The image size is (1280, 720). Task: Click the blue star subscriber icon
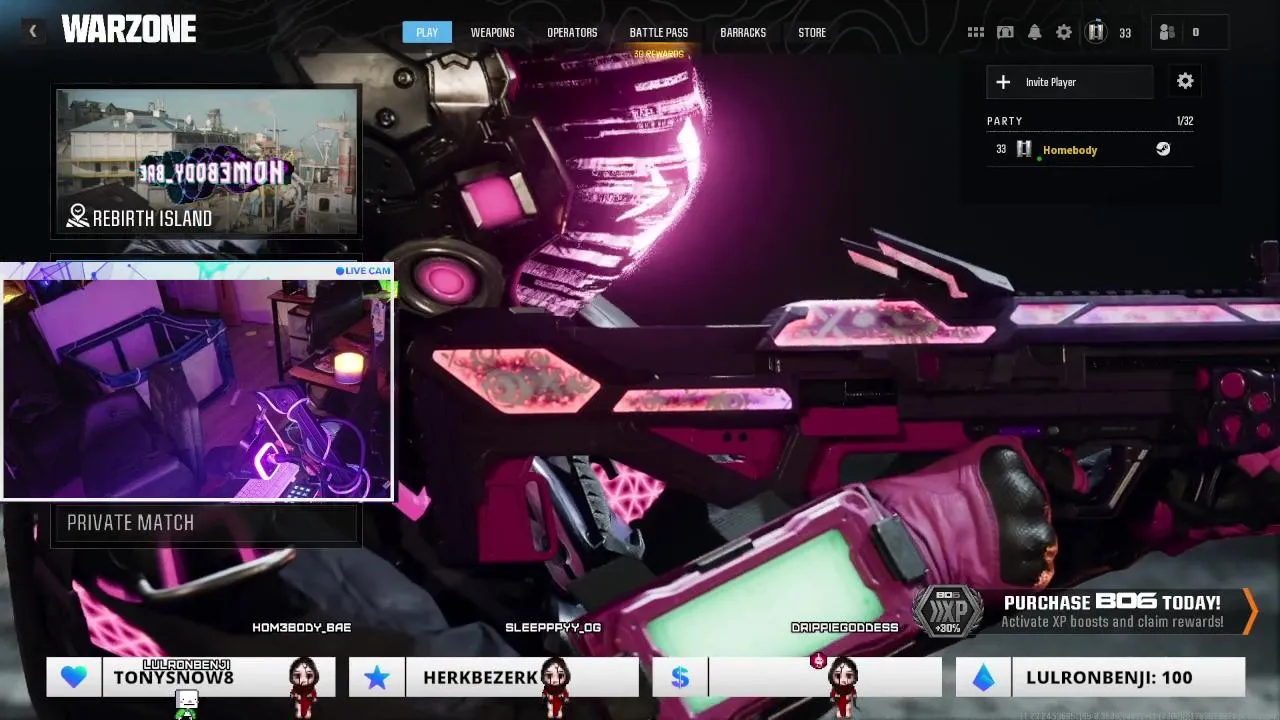point(376,677)
